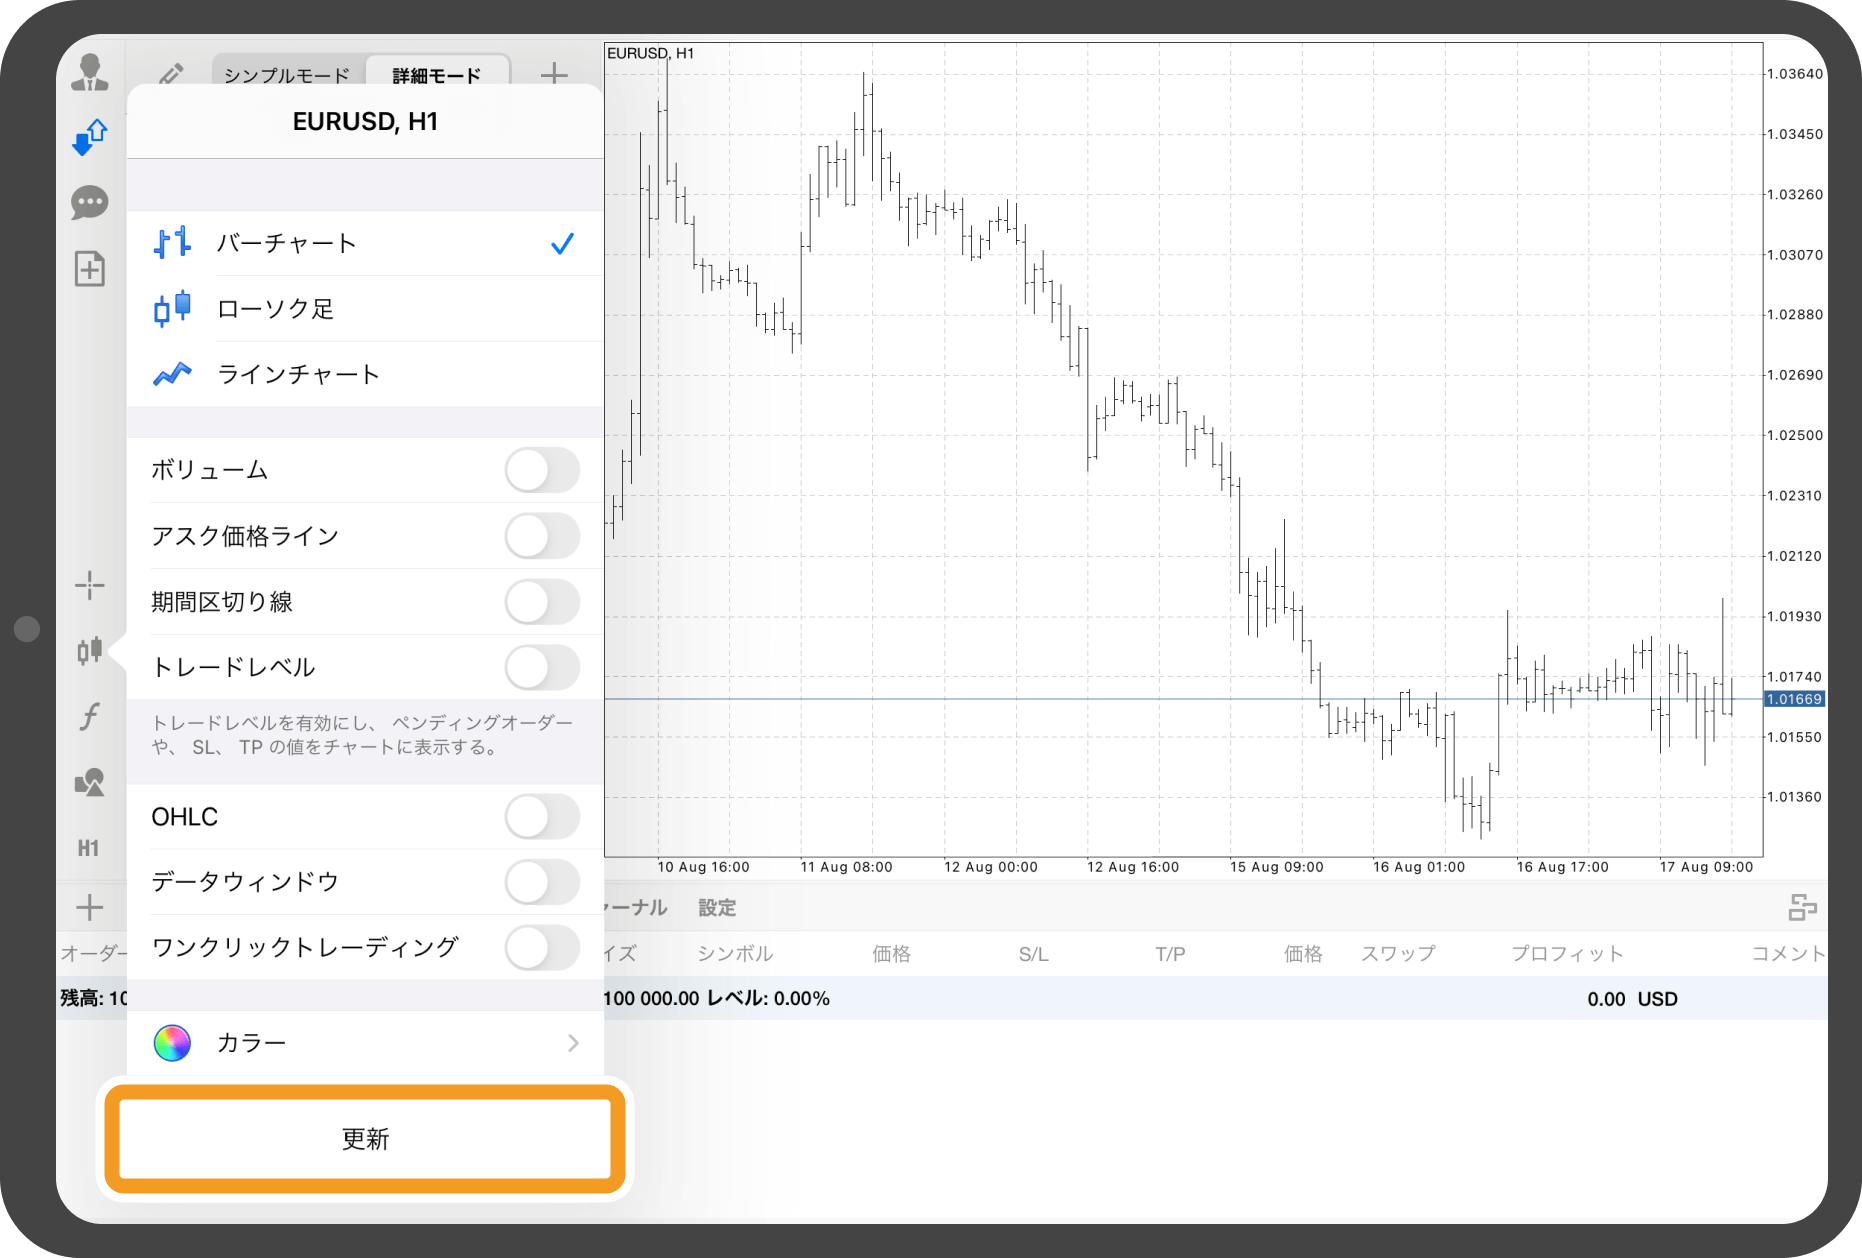The width and height of the screenshot is (1862, 1258).
Task: Select the crosshair tool
Action: point(90,585)
